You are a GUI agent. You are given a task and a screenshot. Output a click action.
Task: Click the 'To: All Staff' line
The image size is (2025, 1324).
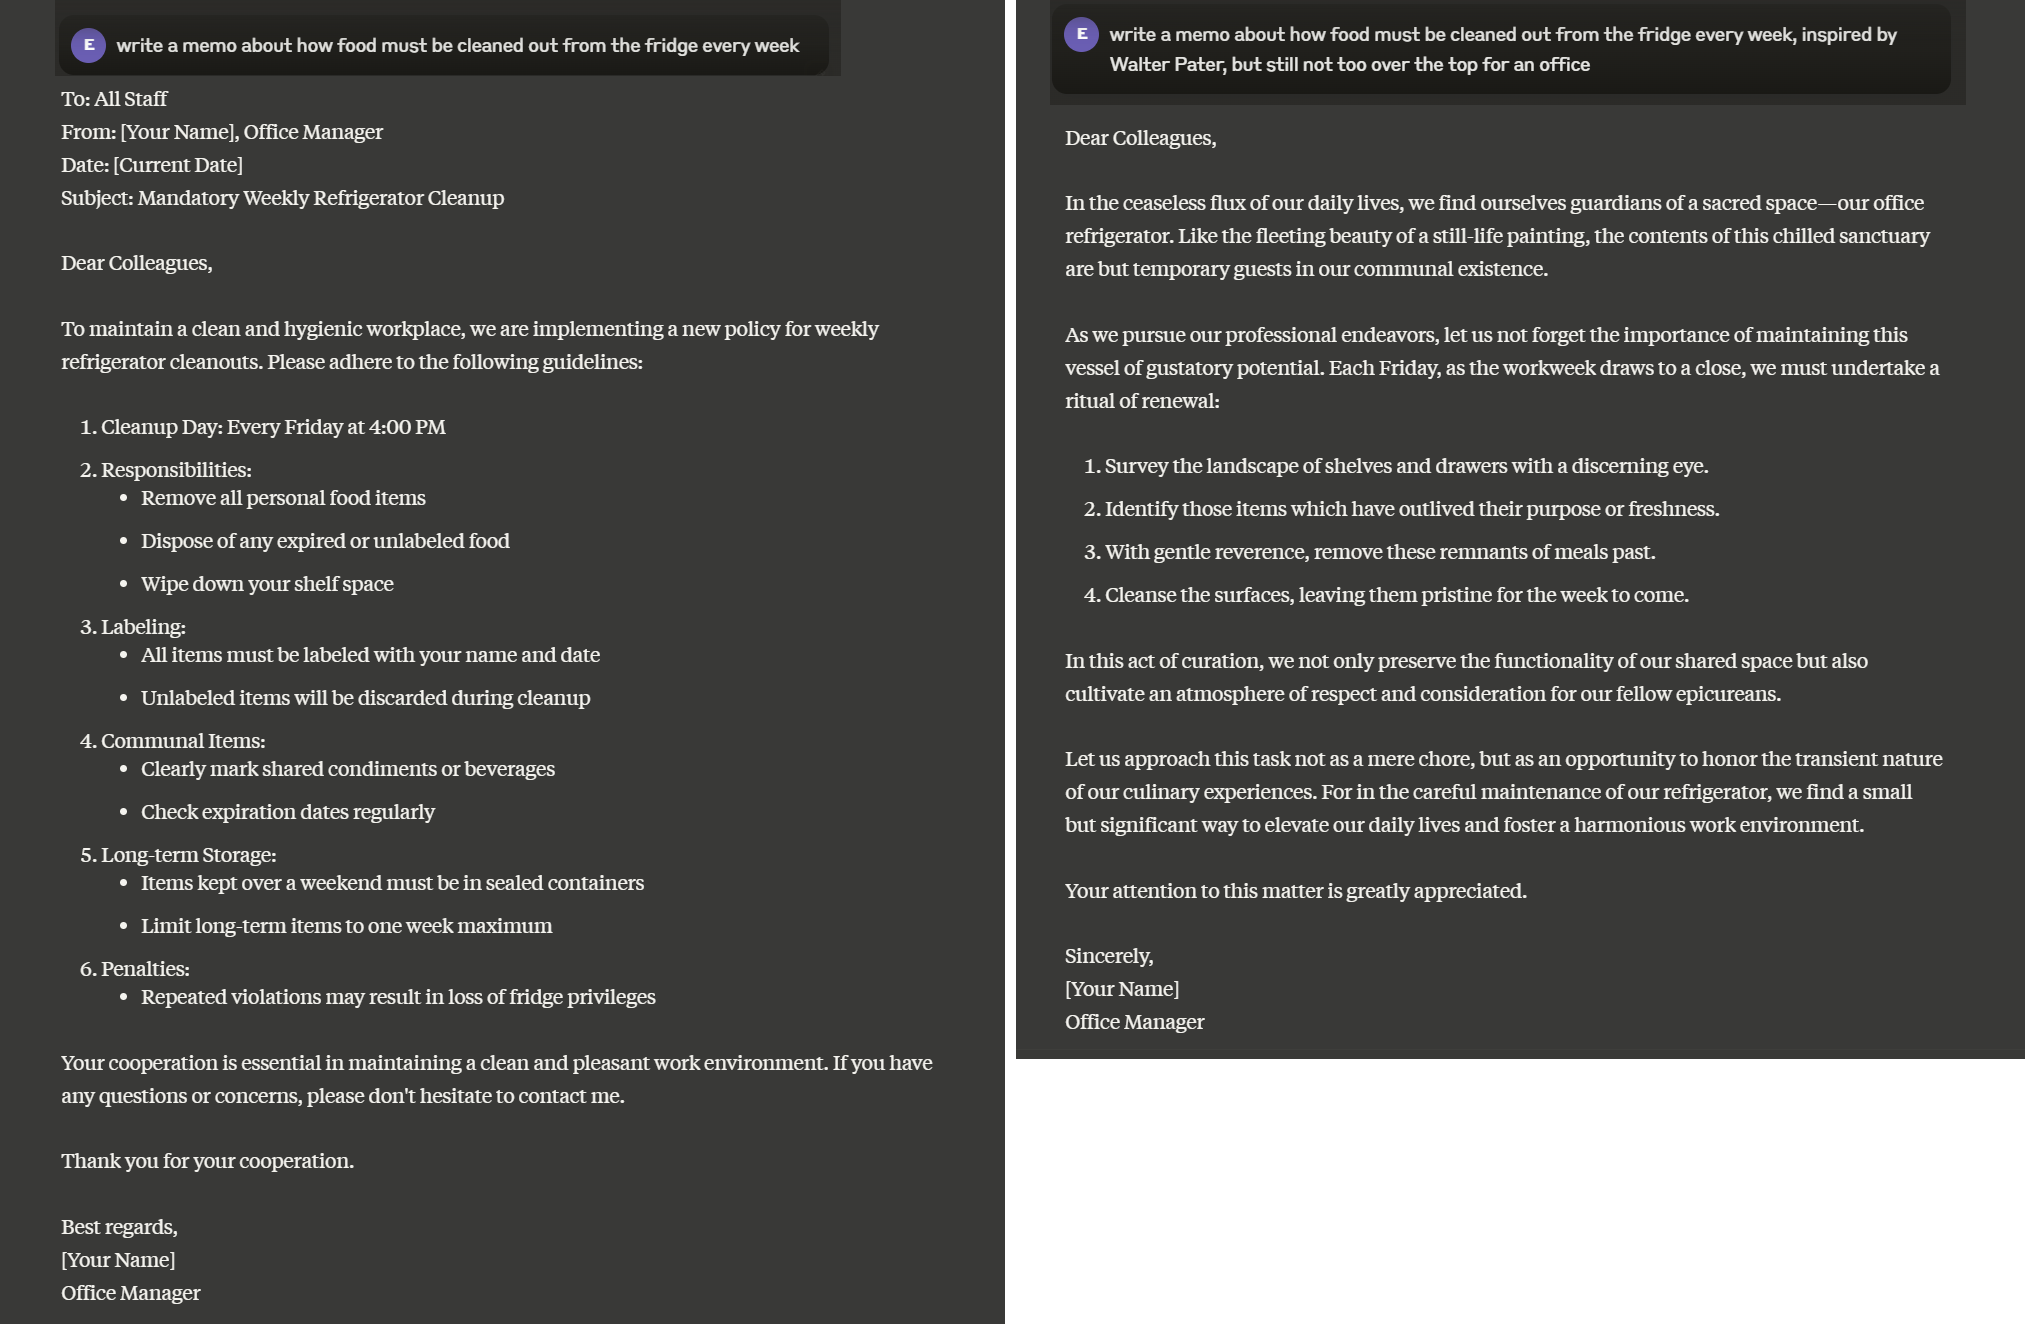(x=114, y=99)
